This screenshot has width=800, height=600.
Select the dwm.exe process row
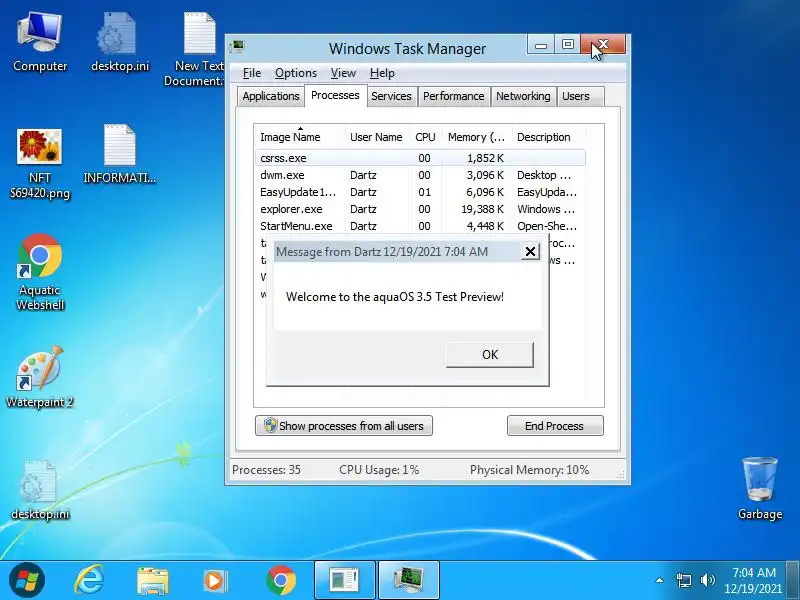(420, 175)
